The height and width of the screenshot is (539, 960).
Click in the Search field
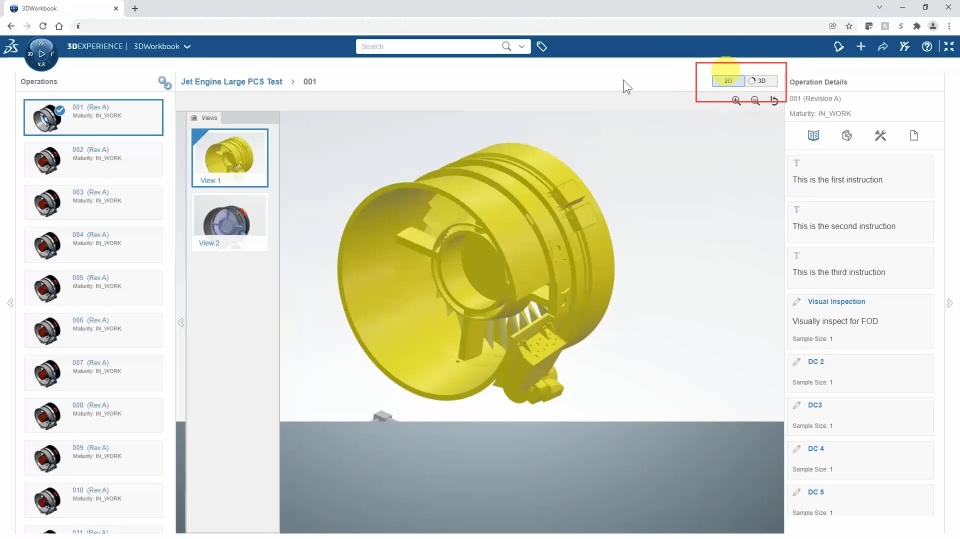coord(429,47)
